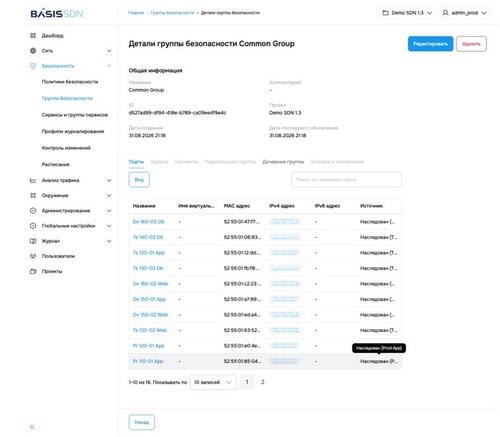
Task: Click Наследован source in Pr 110-01 App row
Action: pyautogui.click(x=379, y=361)
